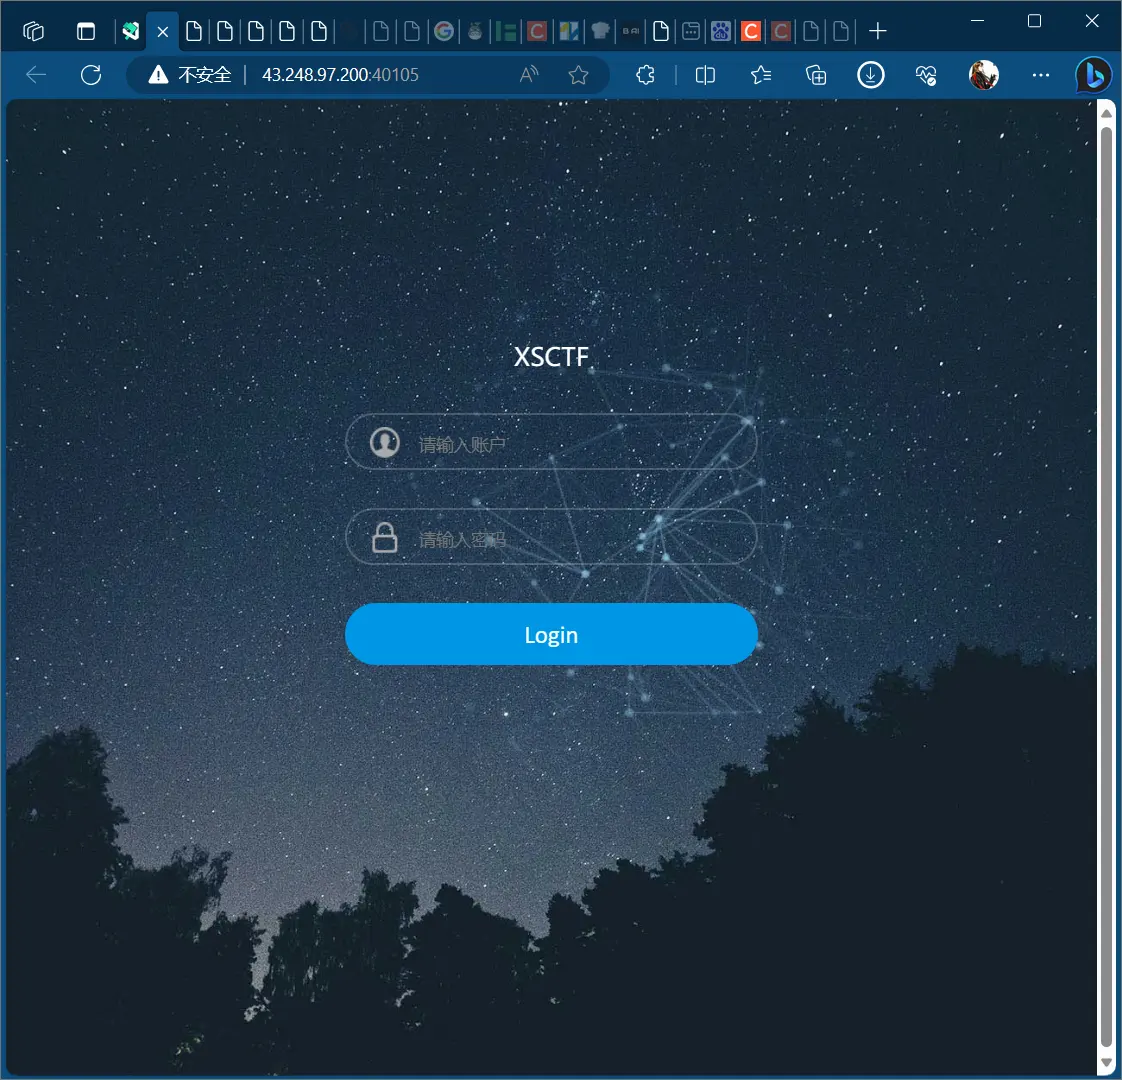Open the tab actions menu
The width and height of the screenshot is (1122, 1080).
click(x=86, y=32)
